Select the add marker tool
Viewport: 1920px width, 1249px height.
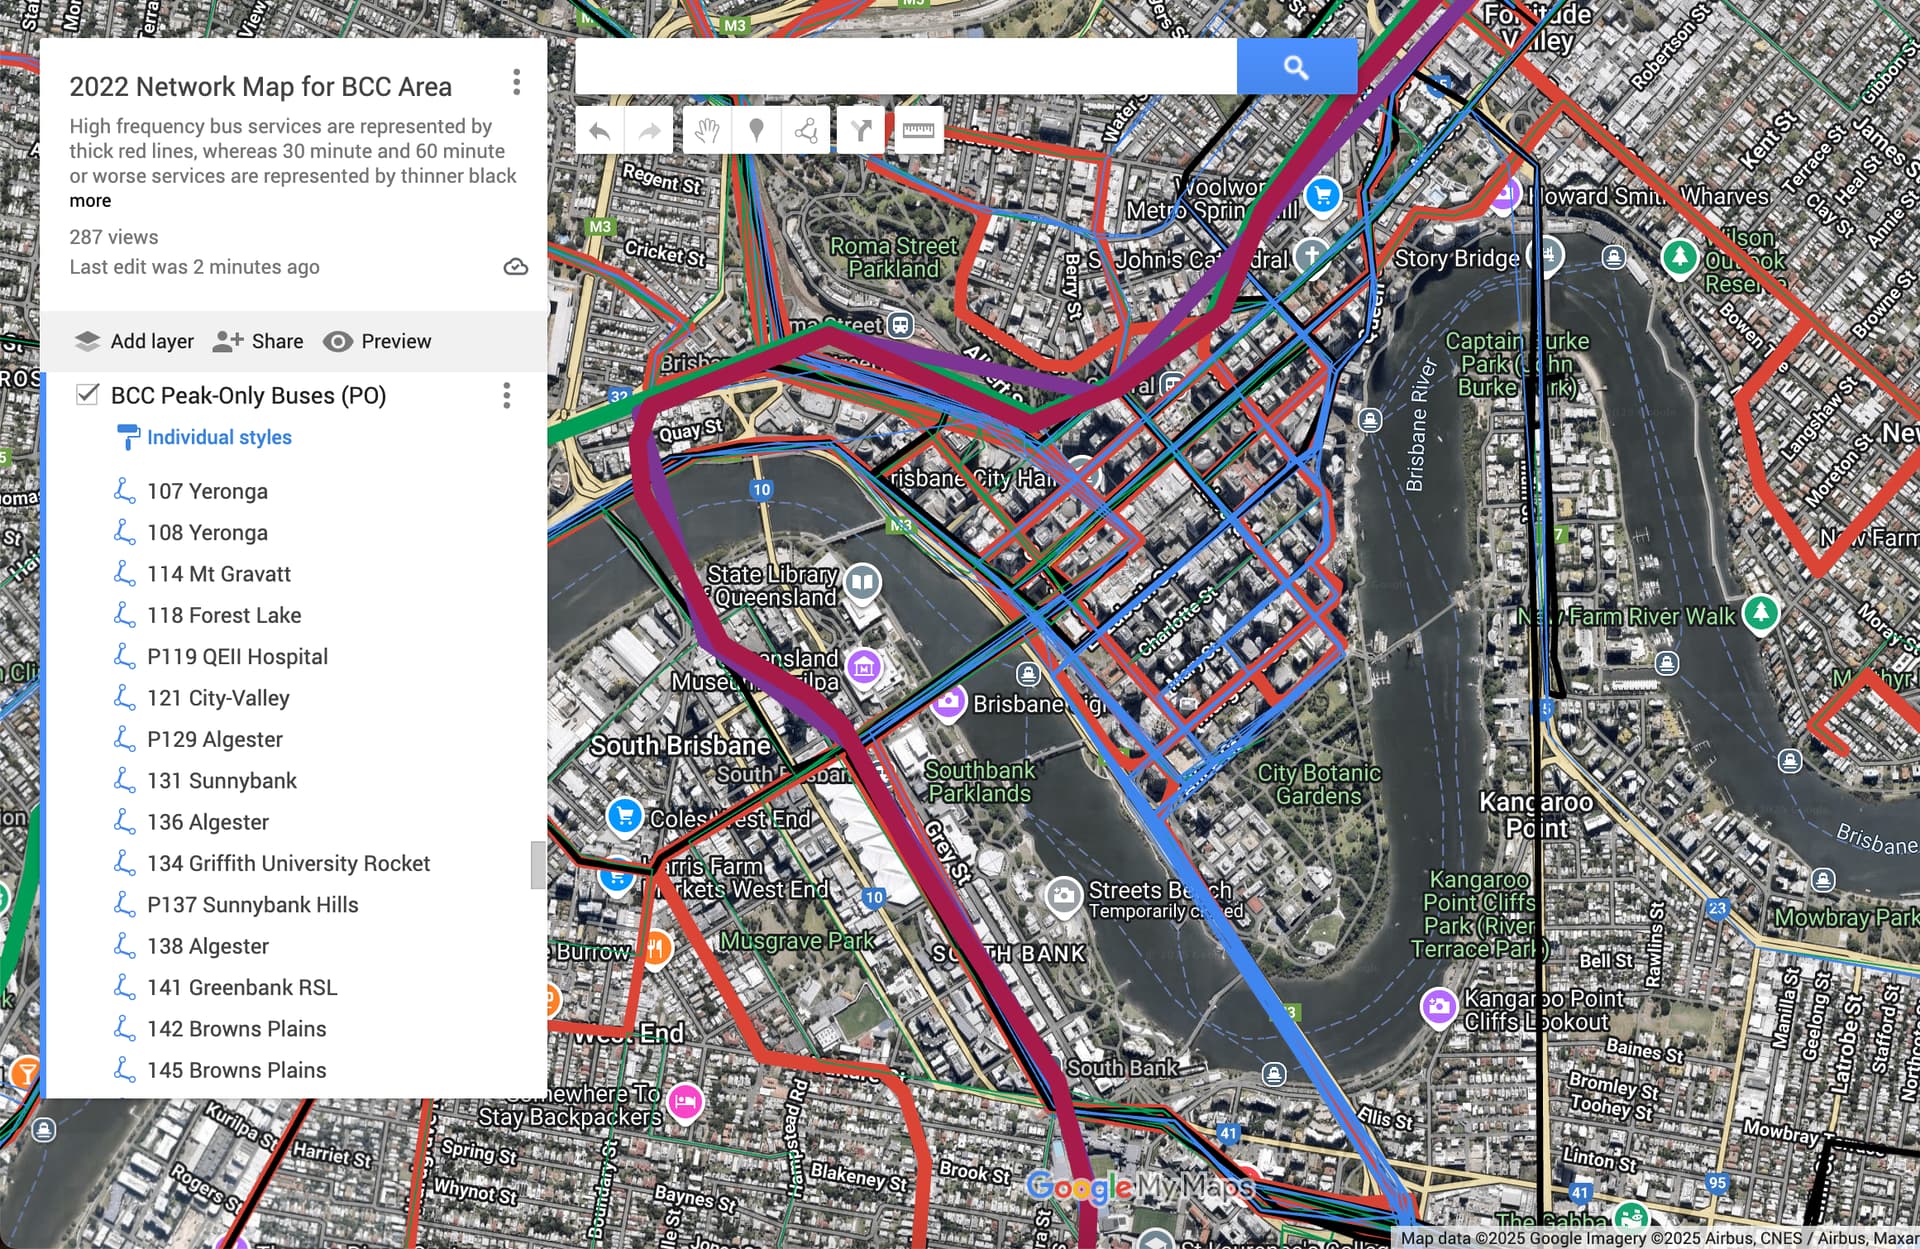point(756,131)
